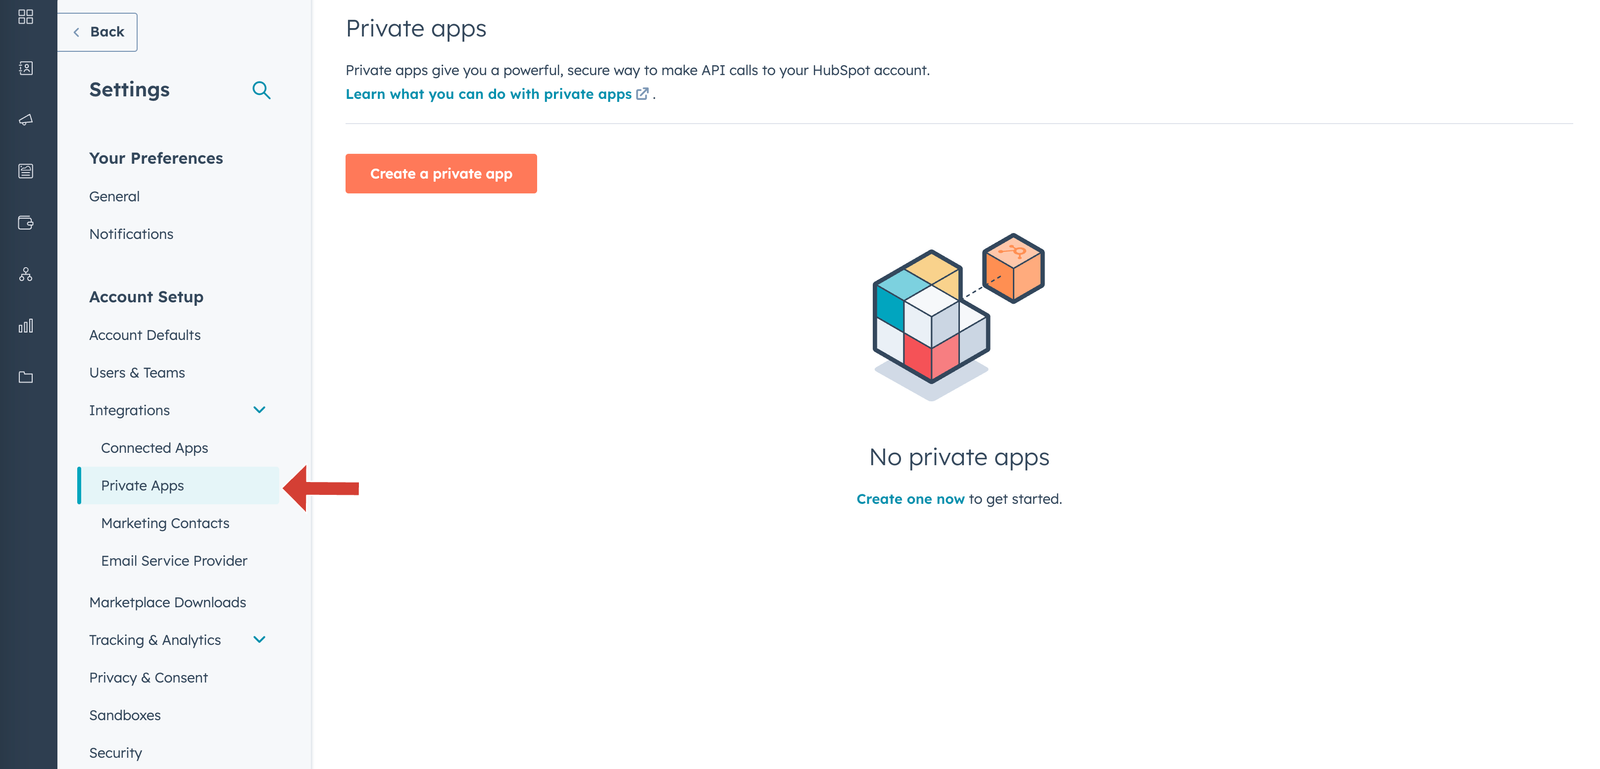Viewport: 1600px width, 769px height.
Task: Open the Settings search magnifier
Action: click(x=261, y=90)
